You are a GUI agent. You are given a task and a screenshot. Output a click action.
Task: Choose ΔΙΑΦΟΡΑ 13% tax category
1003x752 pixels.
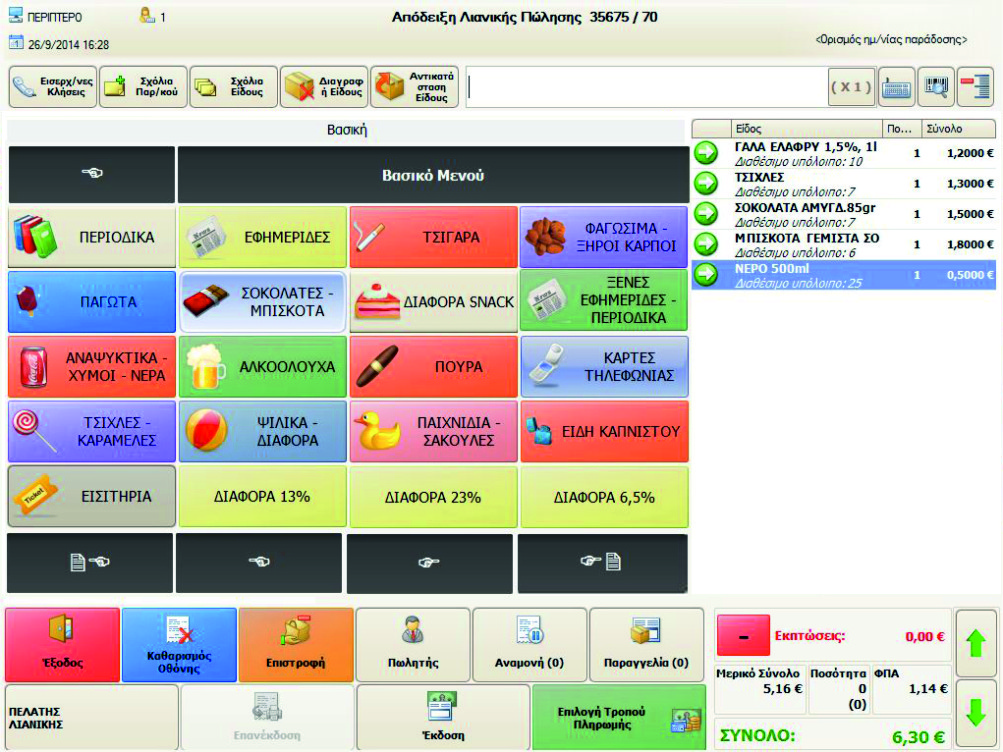pos(262,497)
